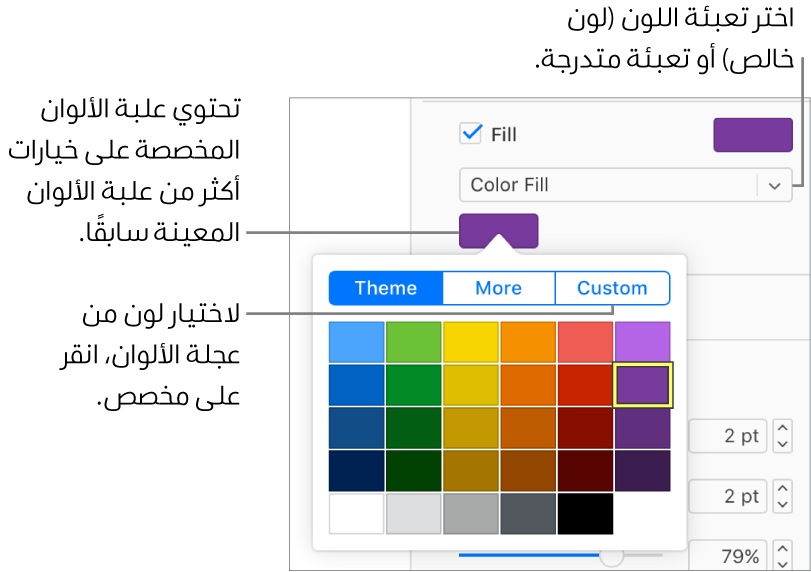The image size is (811, 572).
Task: Choose the burnt orange swatch in third row
Action: (528, 428)
